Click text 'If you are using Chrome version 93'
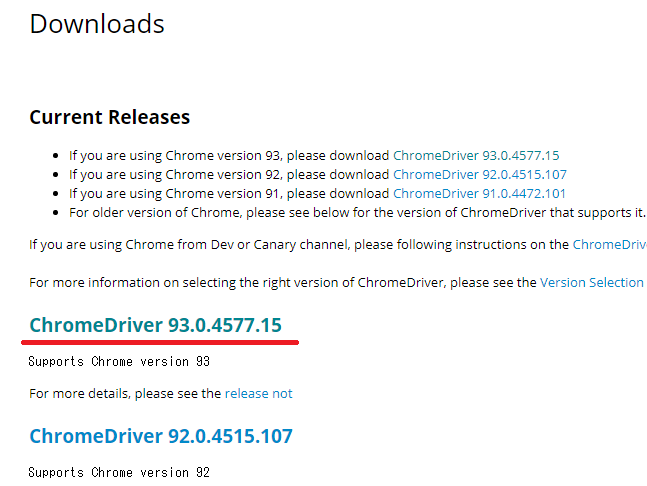 pos(175,156)
